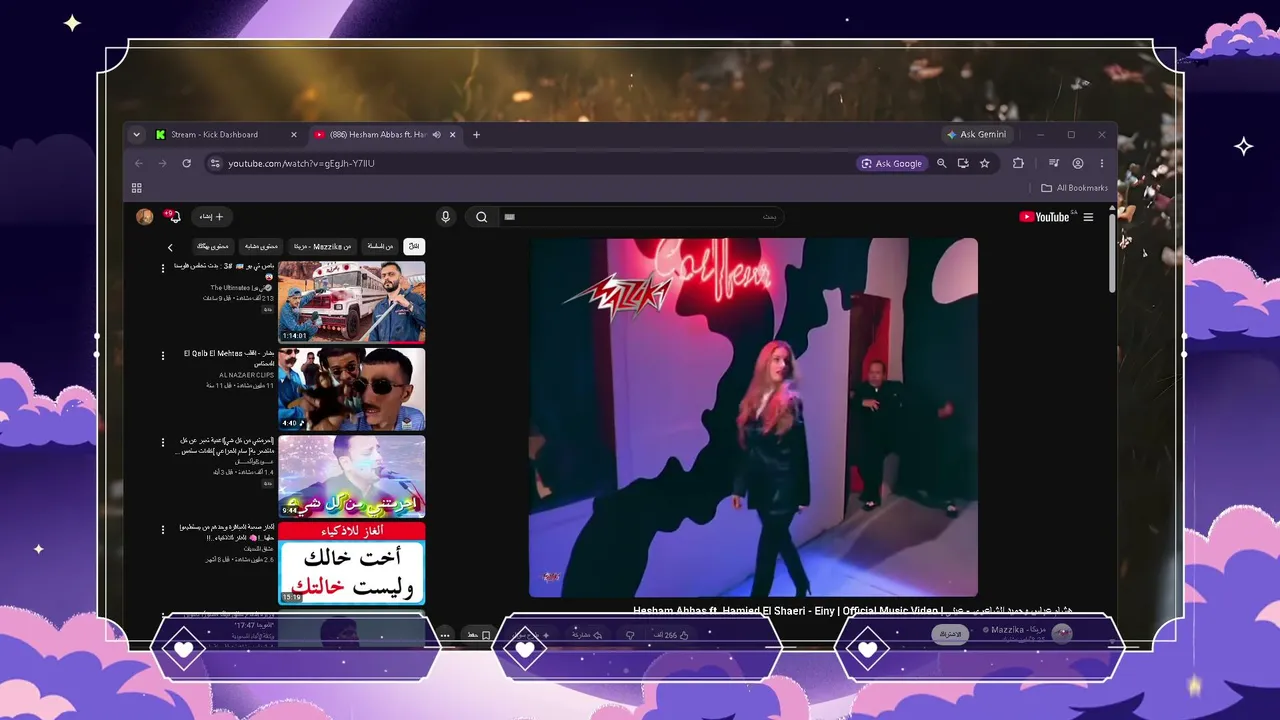Close the Stream - Kick Dashboard tab
Image resolution: width=1280 pixels, height=720 pixels.
tap(294, 135)
